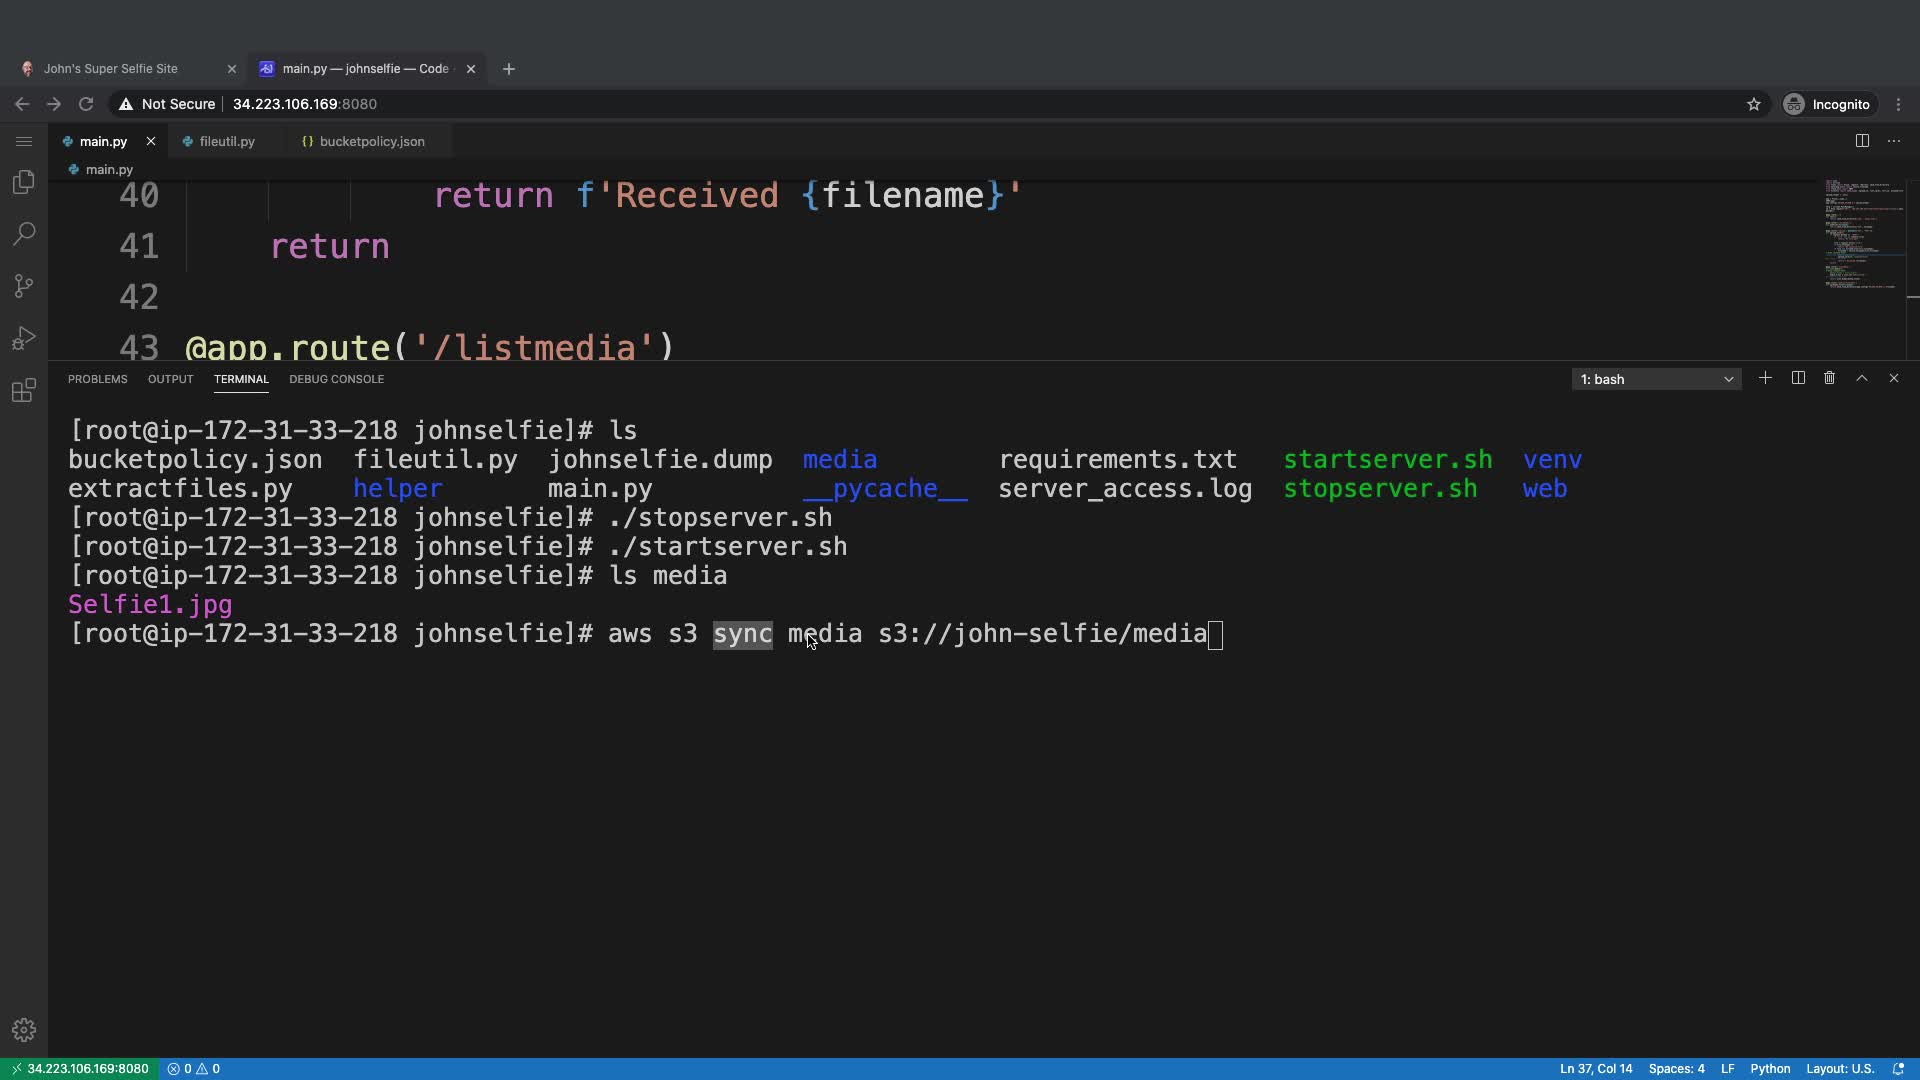The image size is (1920, 1080).
Task: Switch to the PROBLEMS panel tab
Action: click(x=98, y=379)
